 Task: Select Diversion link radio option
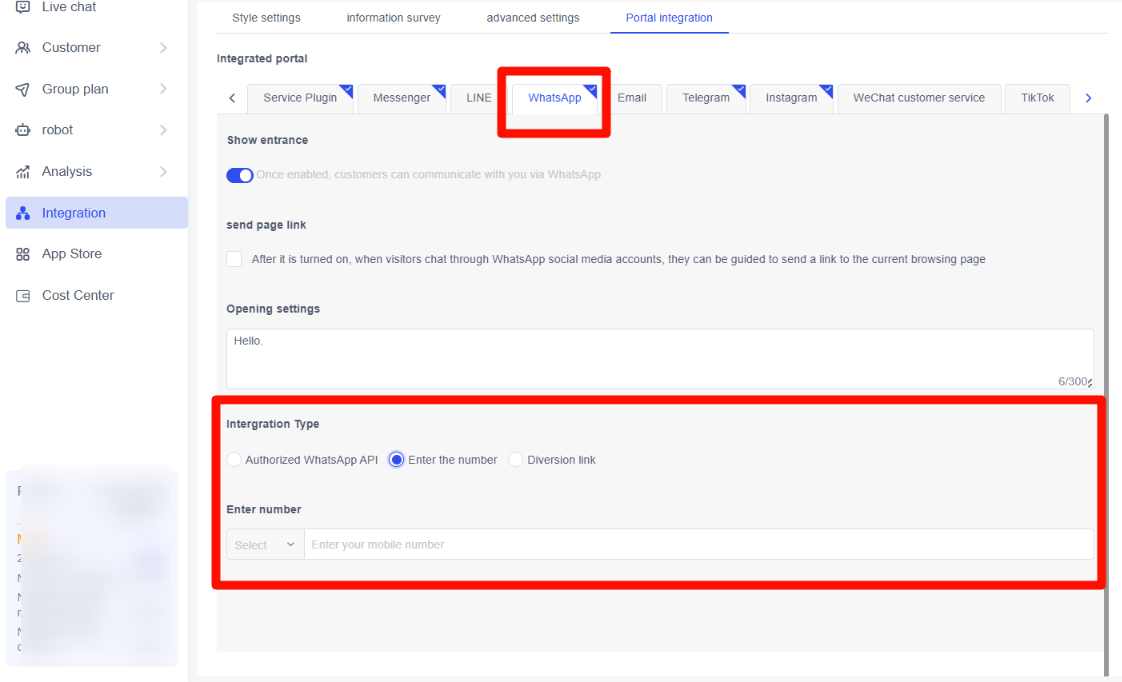click(515, 459)
